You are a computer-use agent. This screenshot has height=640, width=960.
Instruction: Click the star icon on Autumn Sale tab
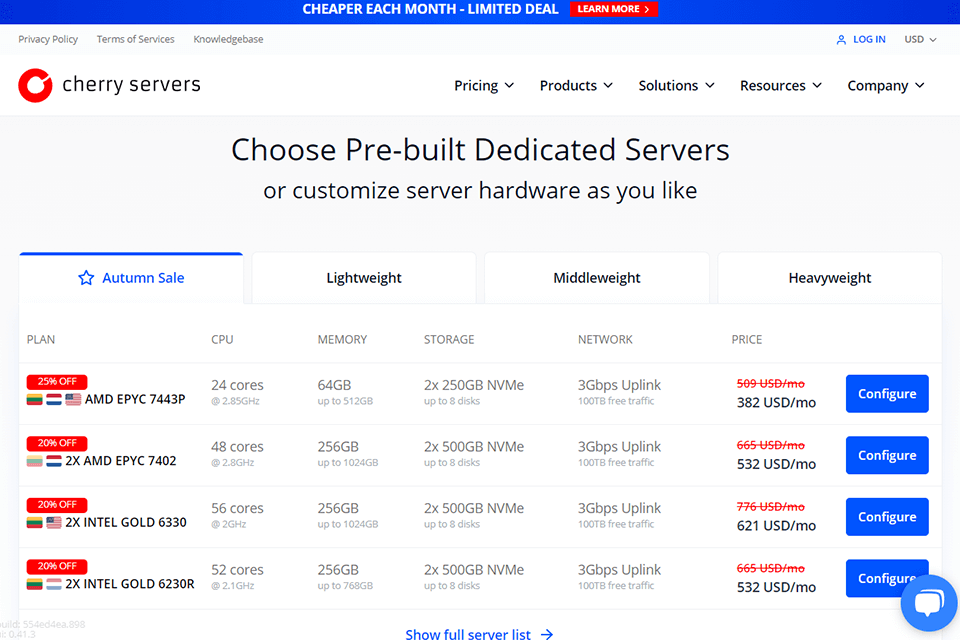[x=86, y=278]
